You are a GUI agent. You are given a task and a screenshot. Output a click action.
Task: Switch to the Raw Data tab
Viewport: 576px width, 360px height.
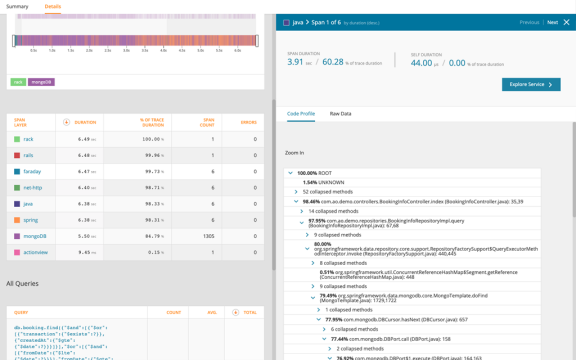pyautogui.click(x=340, y=114)
